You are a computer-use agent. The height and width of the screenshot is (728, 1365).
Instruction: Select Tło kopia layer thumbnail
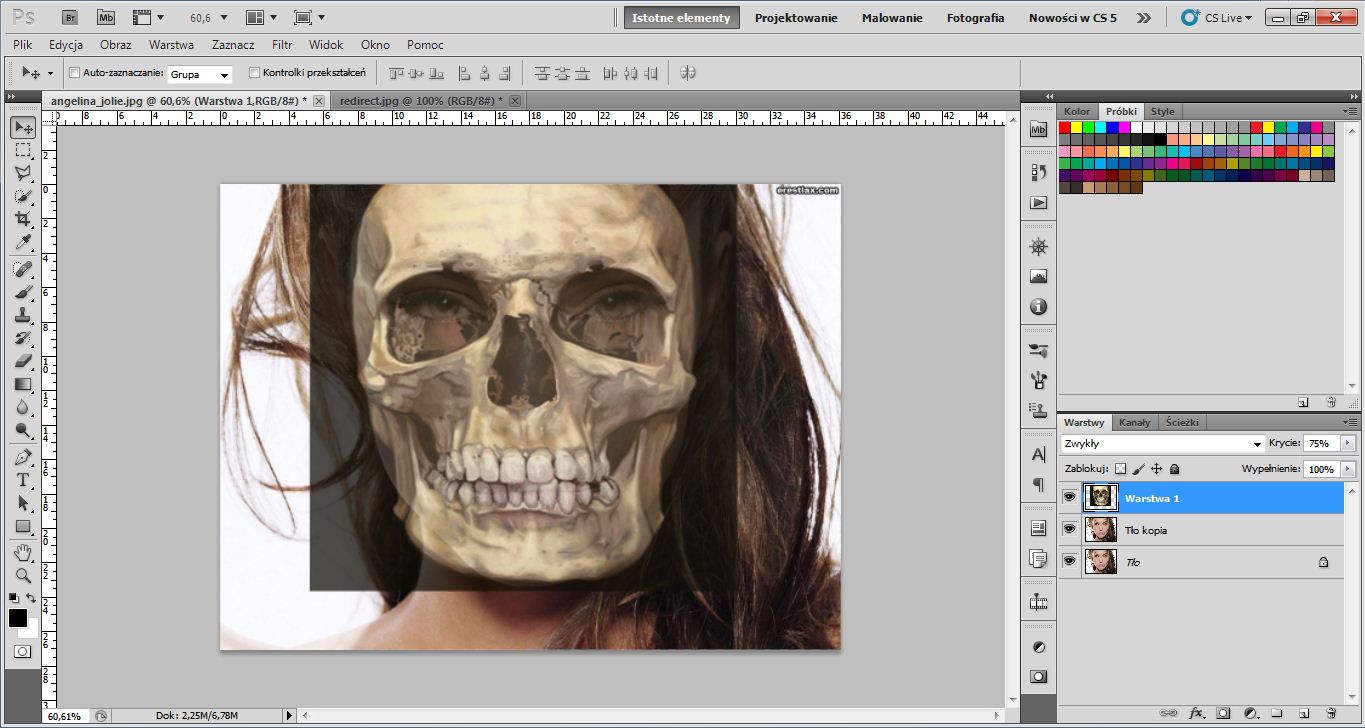(x=1100, y=529)
